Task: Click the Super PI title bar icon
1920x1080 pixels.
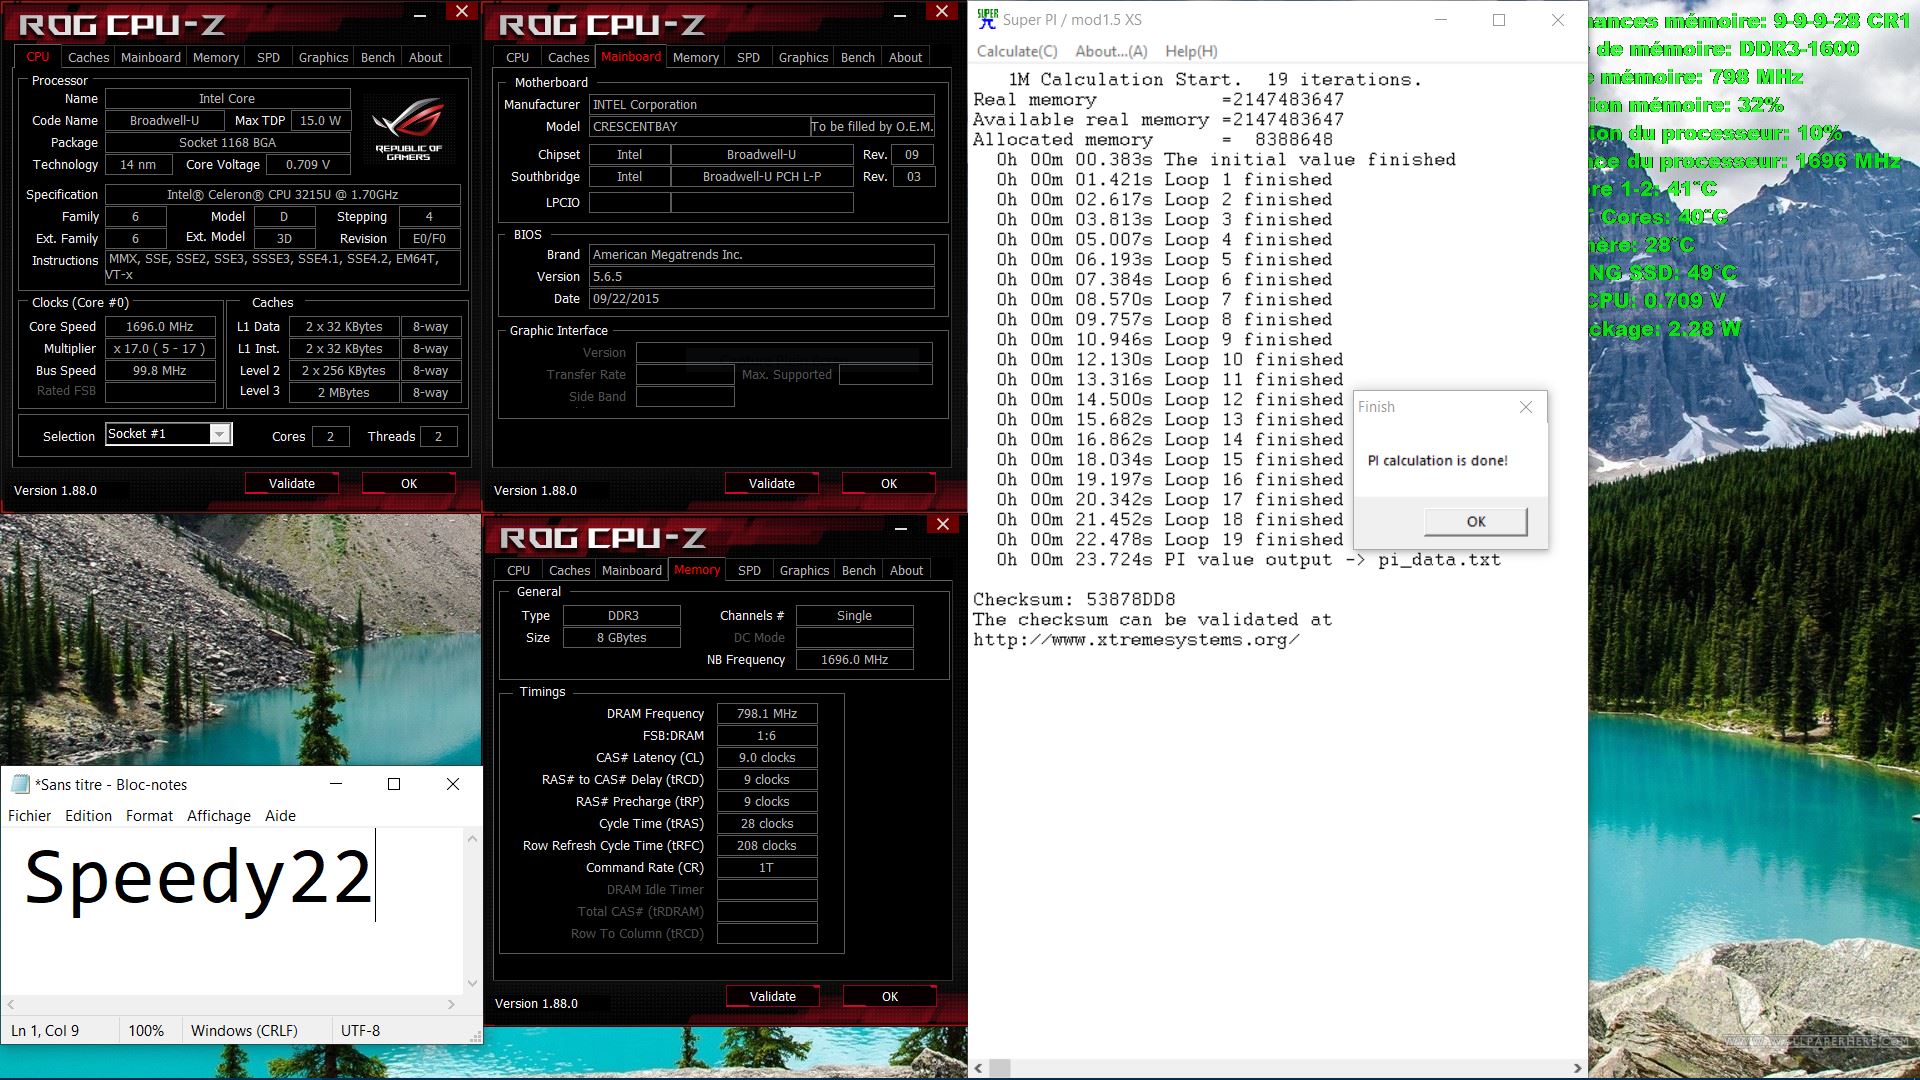Action: tap(987, 19)
